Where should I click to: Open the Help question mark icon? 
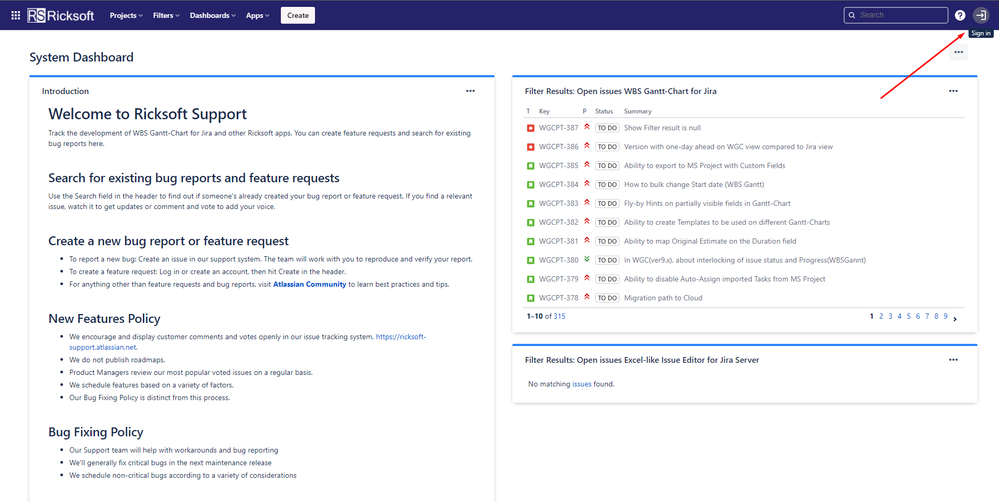click(959, 15)
